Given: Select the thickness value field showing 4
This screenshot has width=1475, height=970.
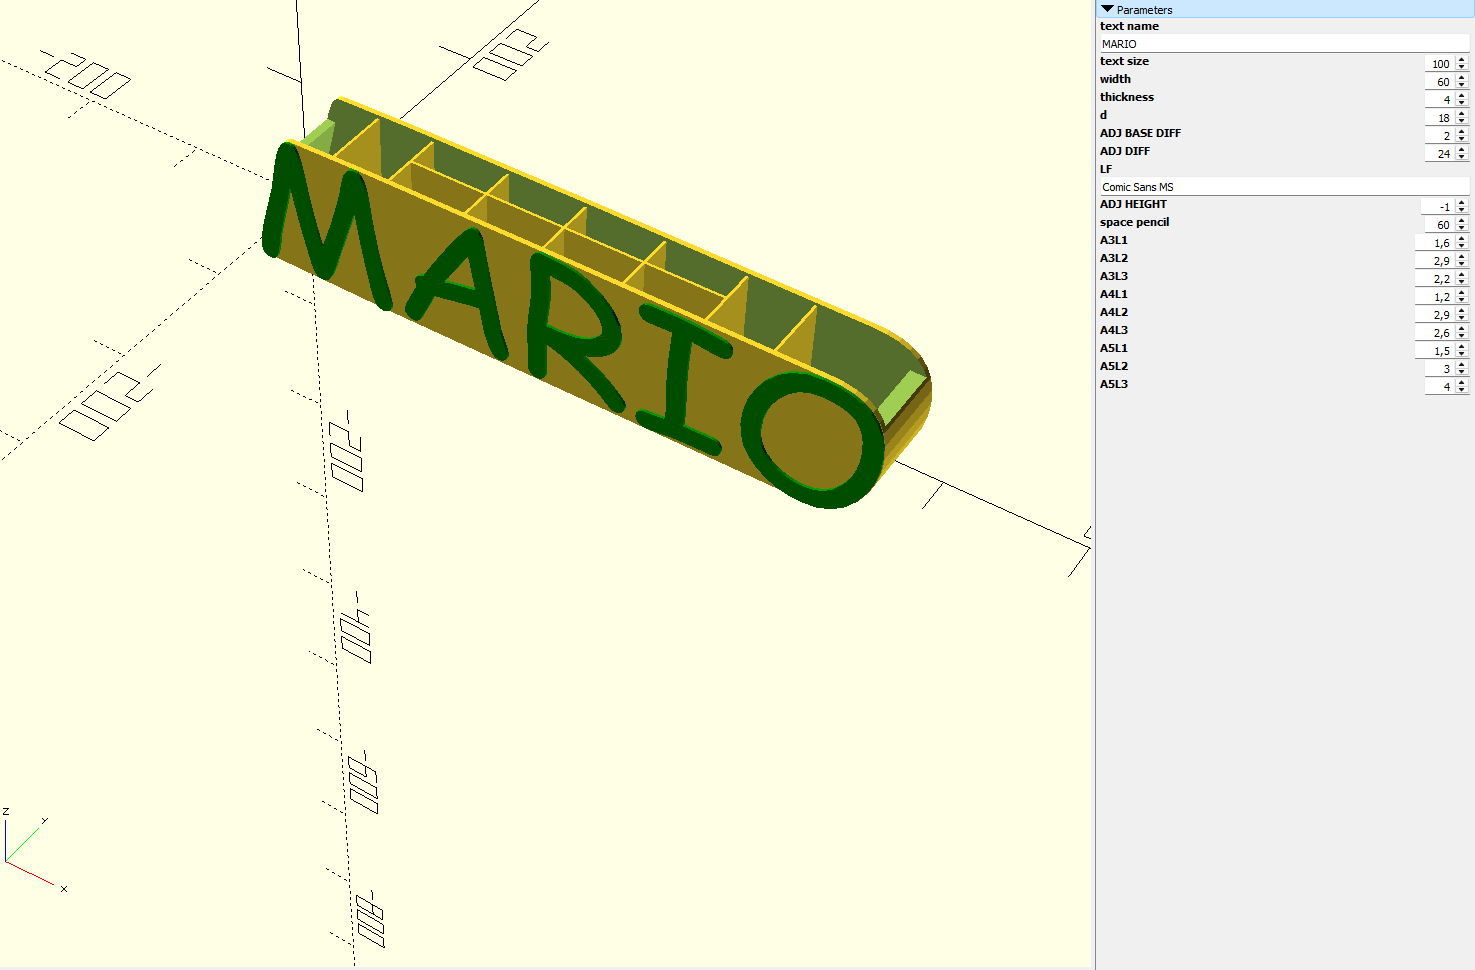Looking at the screenshot, I should tap(1440, 100).
